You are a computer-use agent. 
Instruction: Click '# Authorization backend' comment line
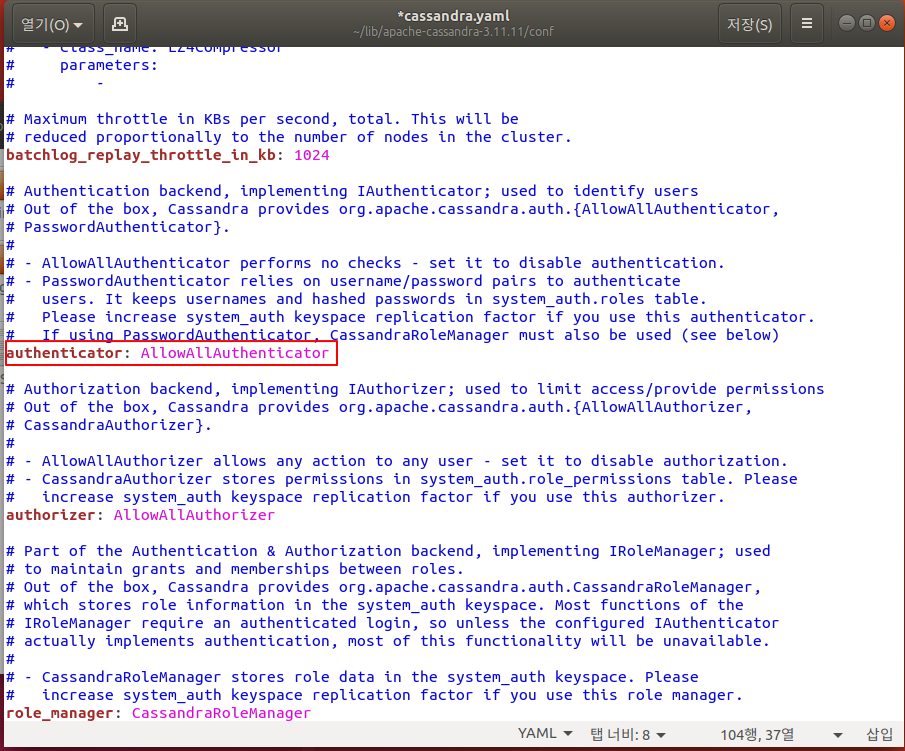coord(415,388)
